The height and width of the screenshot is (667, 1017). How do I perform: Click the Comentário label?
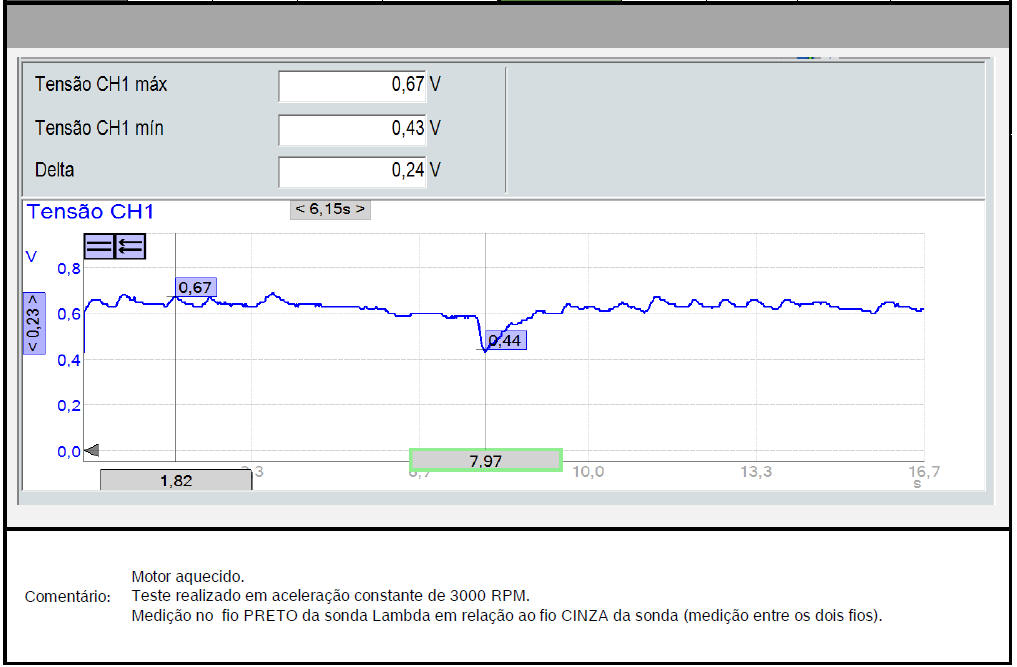[x=67, y=597]
